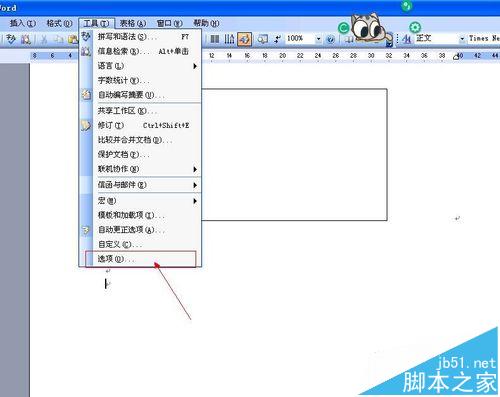Select 选项(O)... menu item
500x397 pixels.
coord(140,259)
